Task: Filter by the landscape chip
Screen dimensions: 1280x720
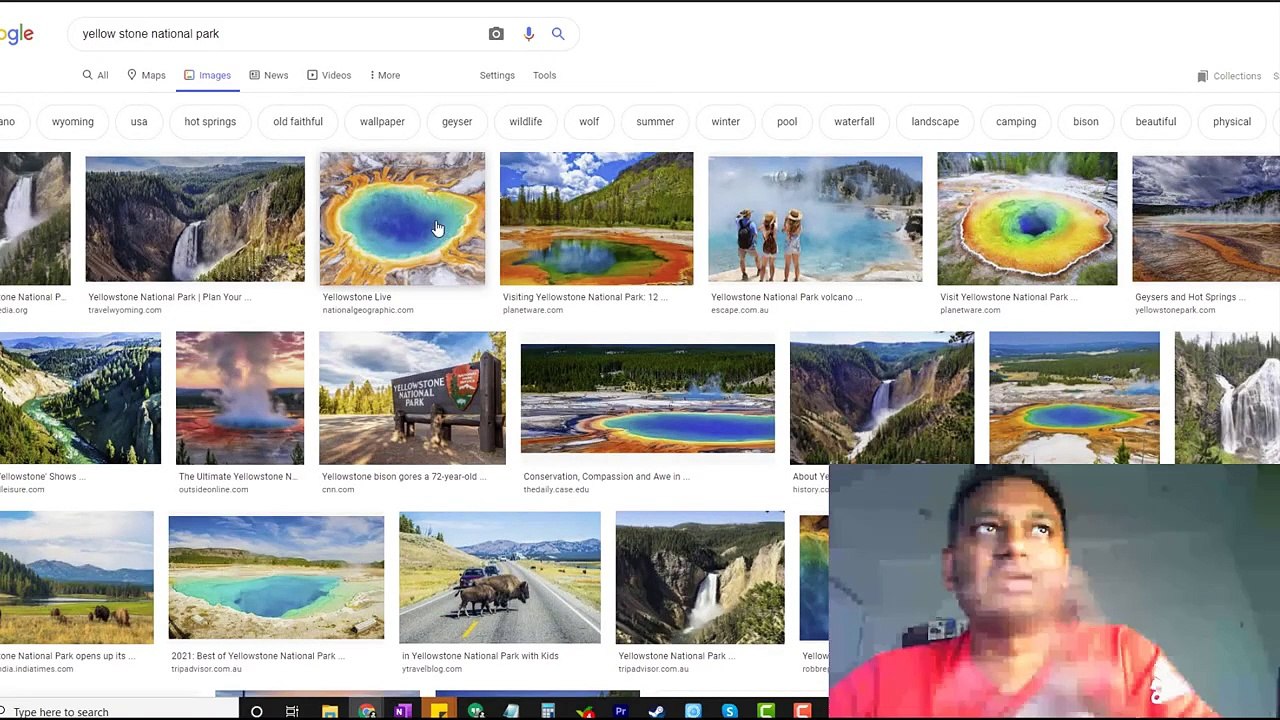Action: [935, 122]
